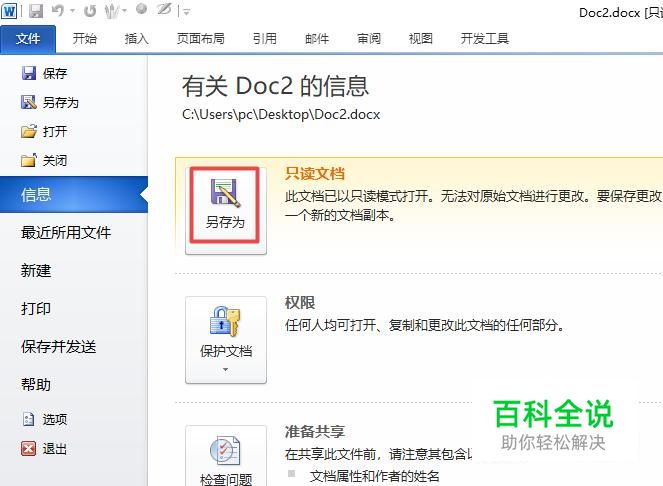Click the Word application icon in title bar
The image size is (663, 486).
[x=9, y=11]
